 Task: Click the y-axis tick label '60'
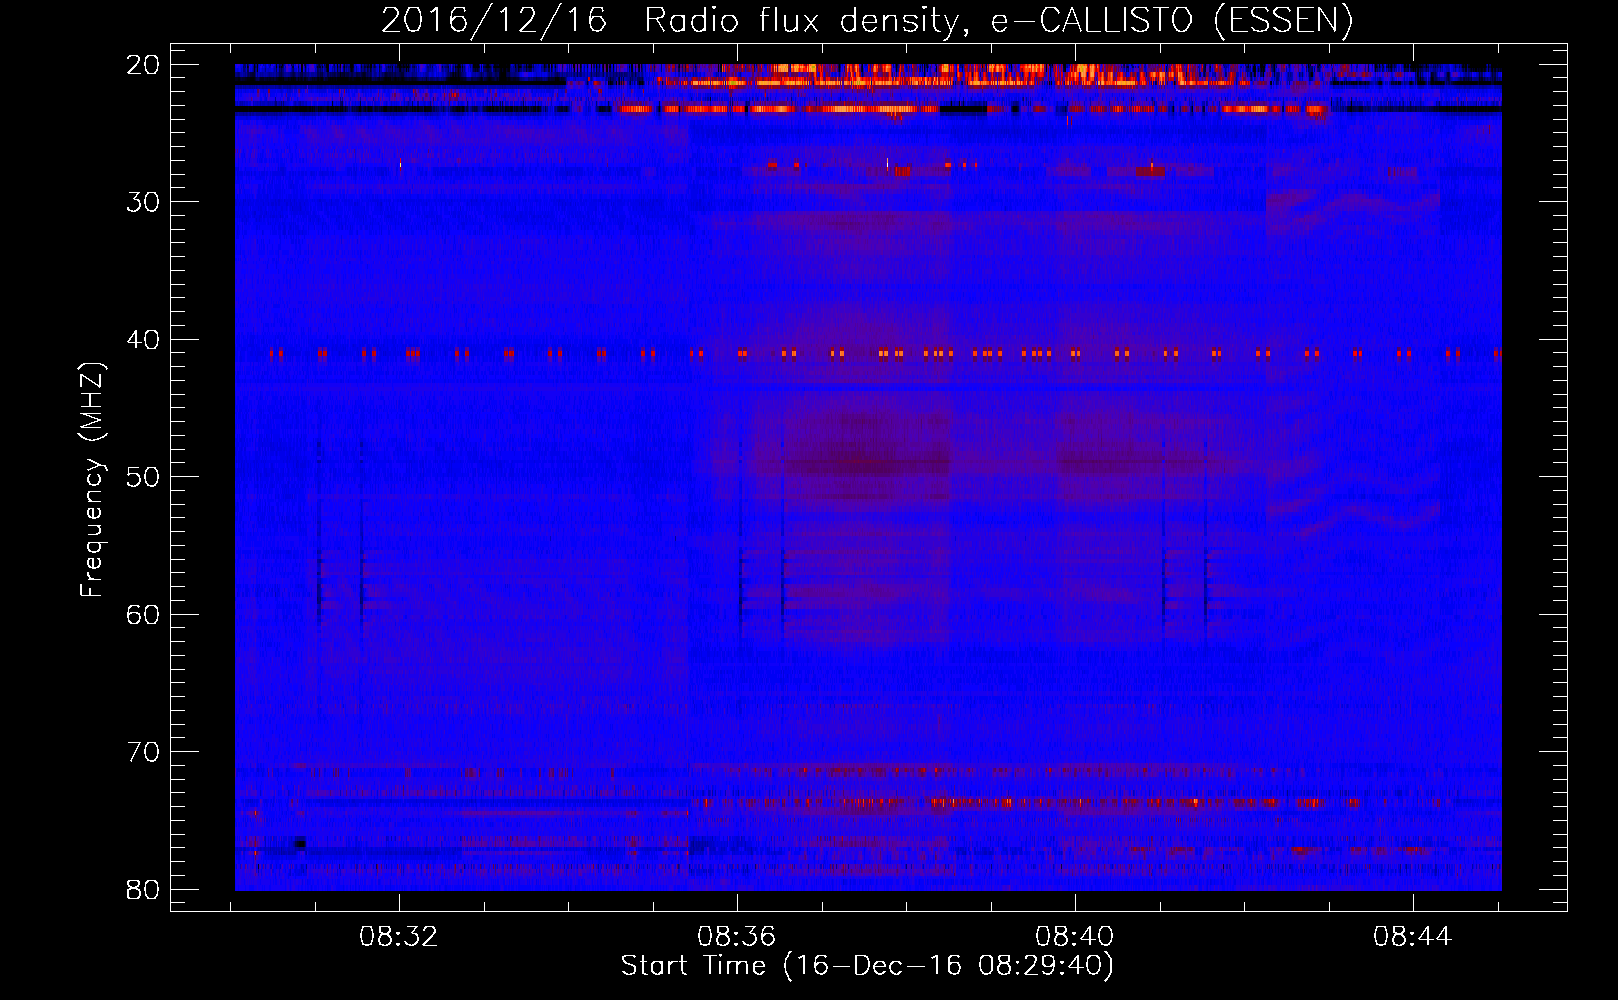144,614
